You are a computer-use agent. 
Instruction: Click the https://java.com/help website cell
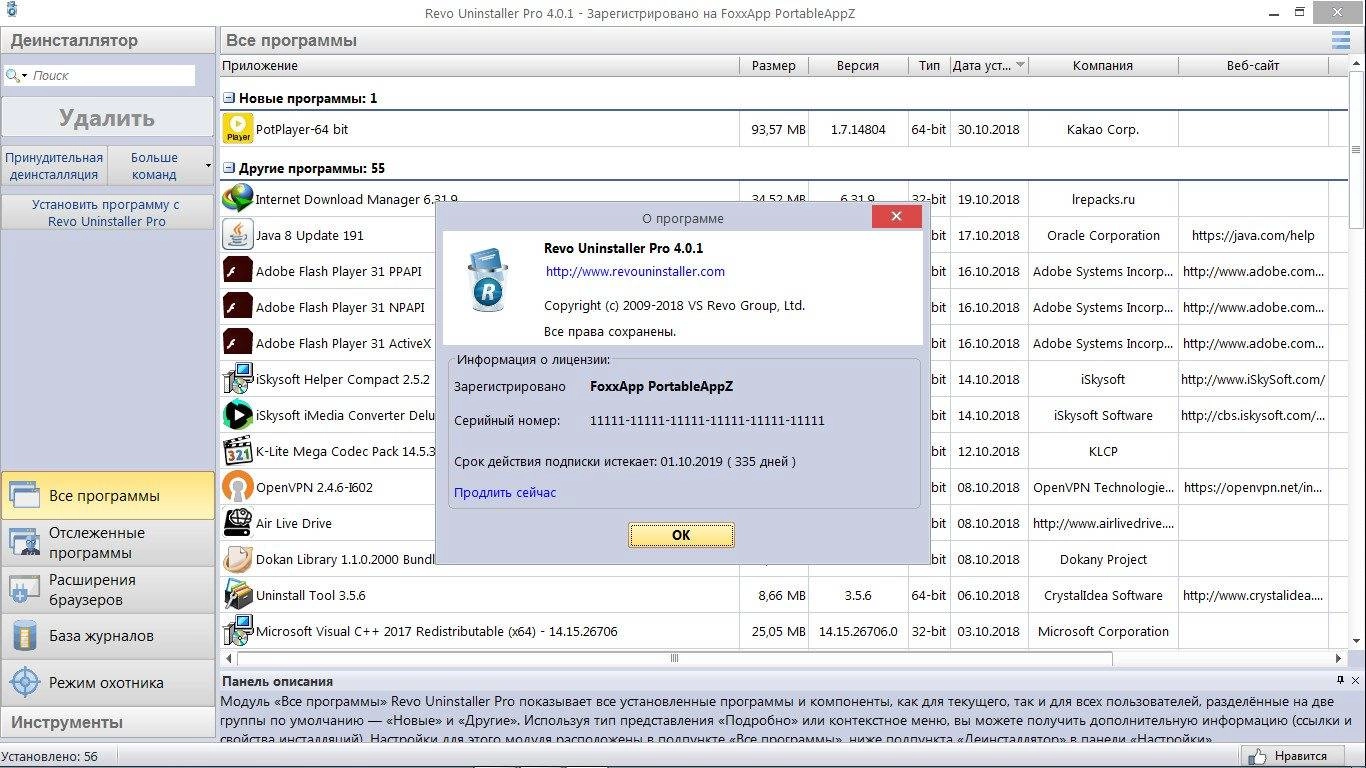pos(1253,235)
